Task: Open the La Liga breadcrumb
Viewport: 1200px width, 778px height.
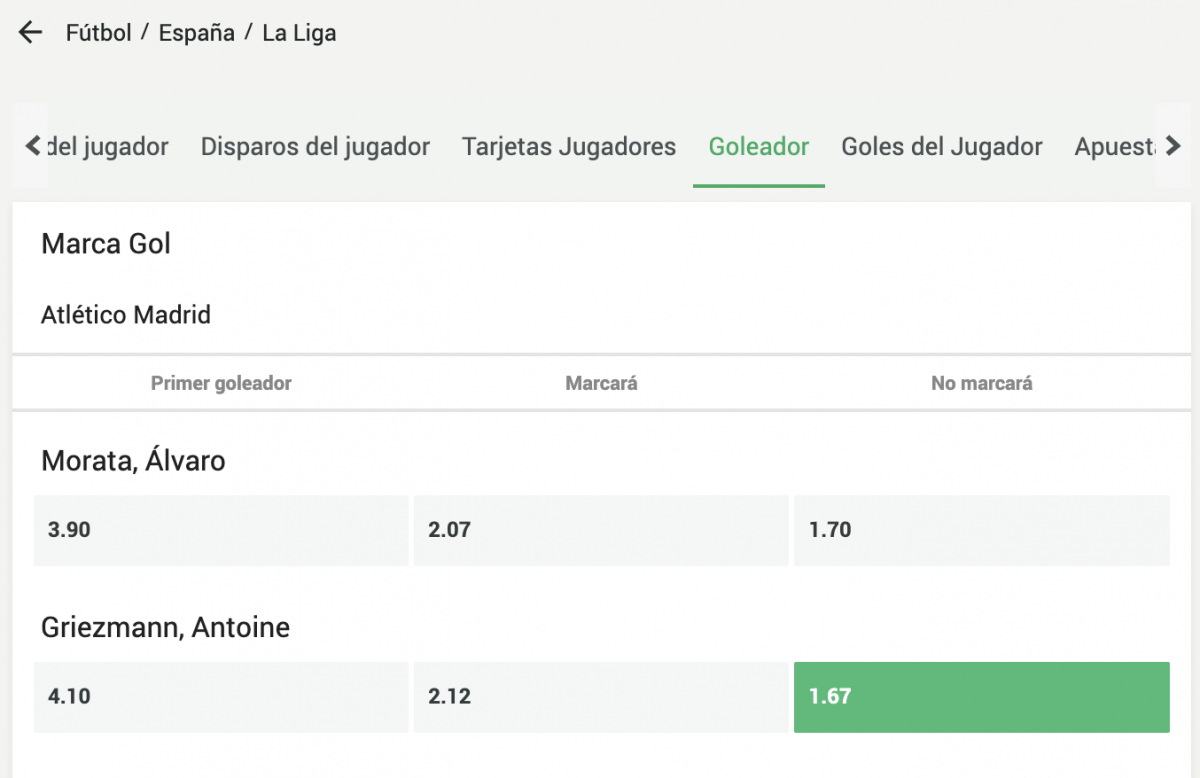Action: point(299,33)
